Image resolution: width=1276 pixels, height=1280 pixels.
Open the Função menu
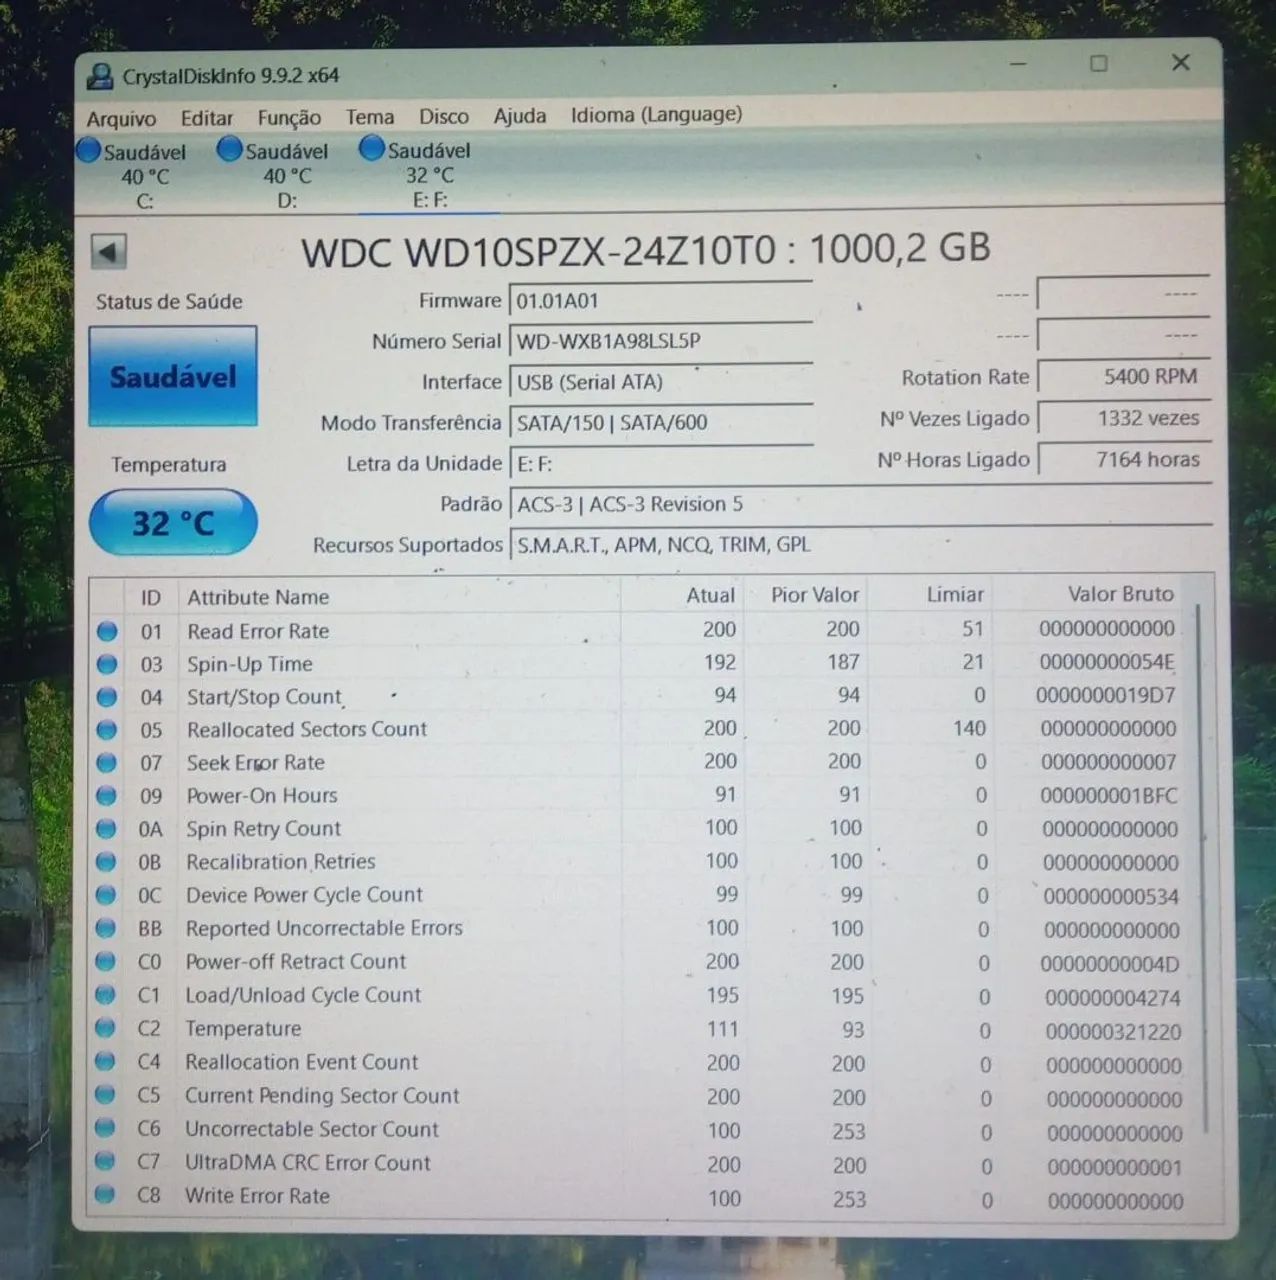[289, 117]
